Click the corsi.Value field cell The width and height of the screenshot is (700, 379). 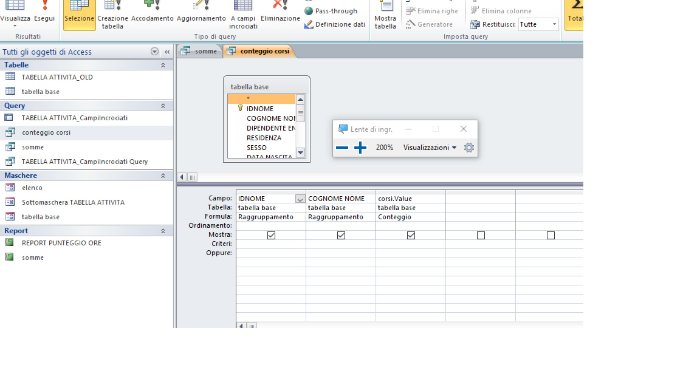(410, 199)
